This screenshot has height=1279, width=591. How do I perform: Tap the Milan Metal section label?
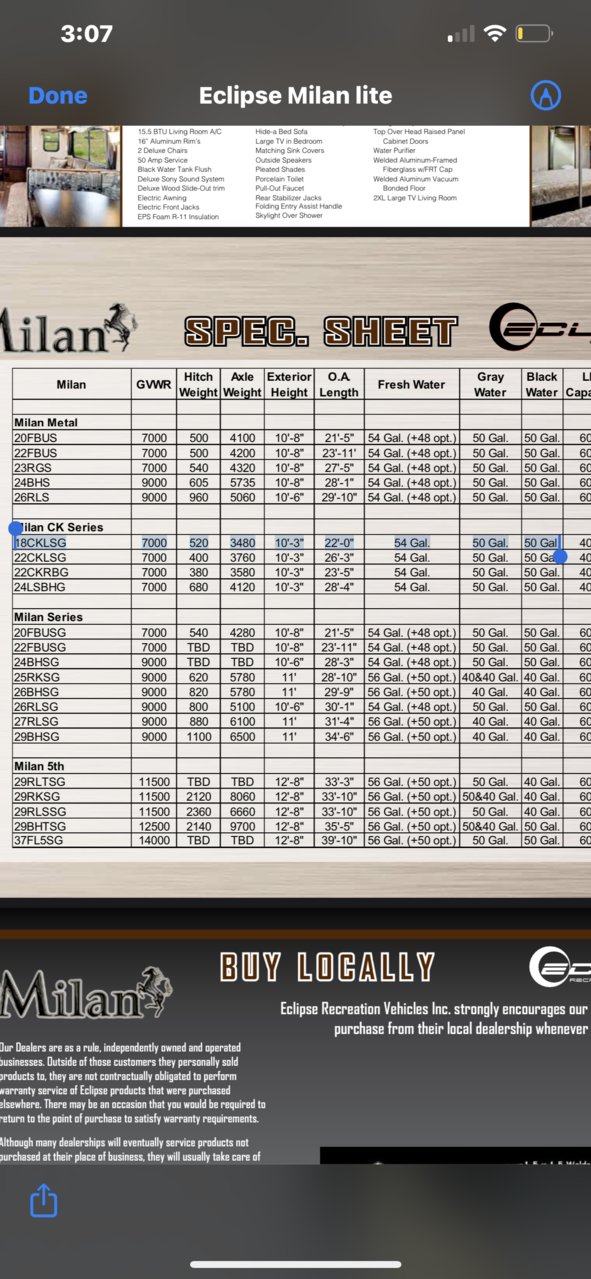coord(46,422)
